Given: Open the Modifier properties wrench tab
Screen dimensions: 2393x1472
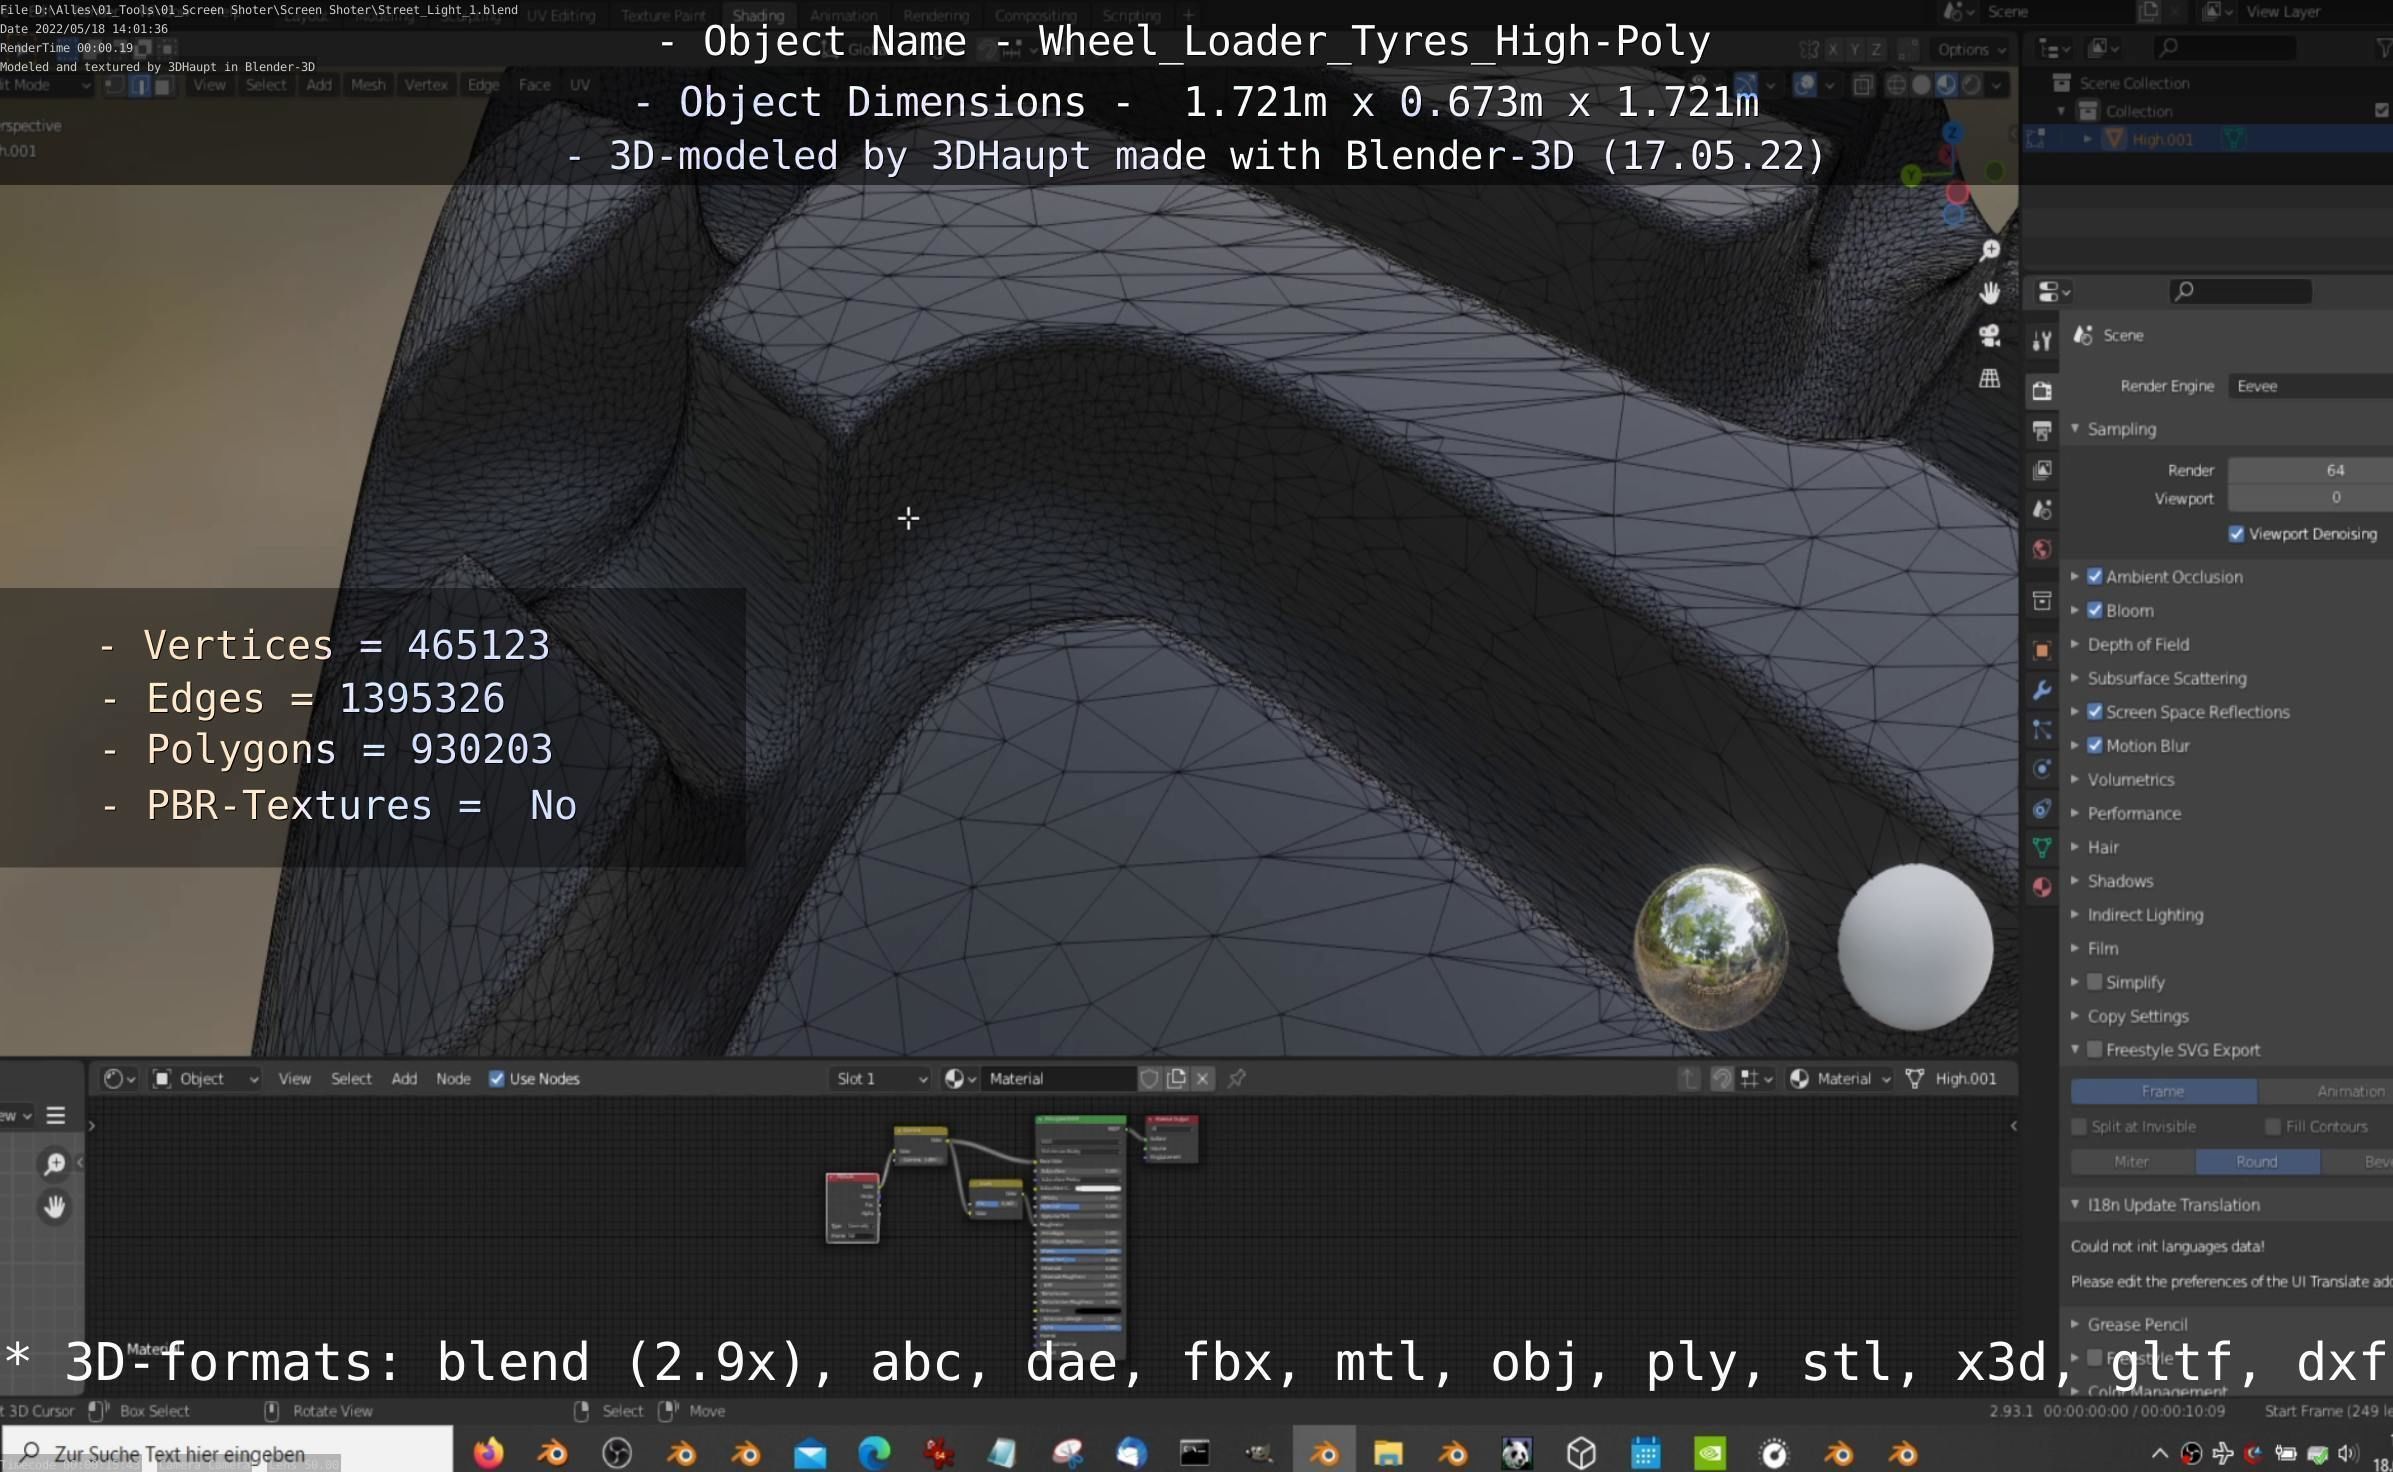Looking at the screenshot, I should point(2042,690).
